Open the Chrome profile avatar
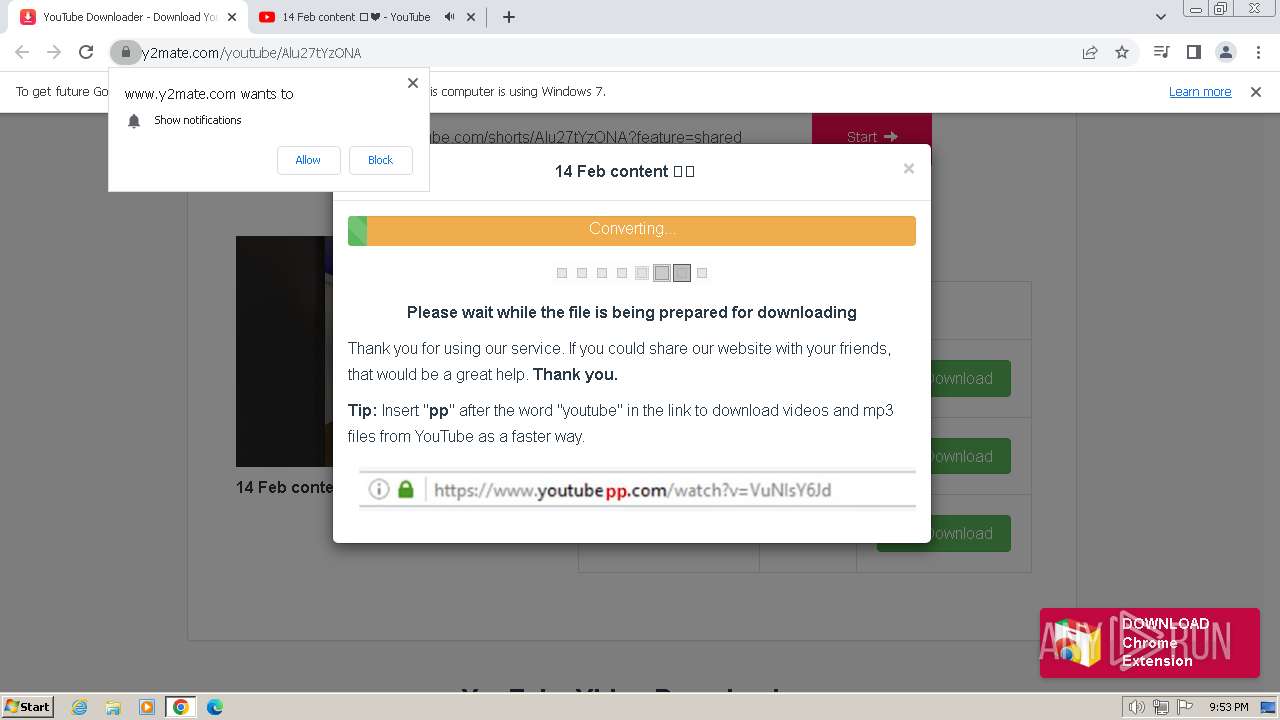 click(1225, 52)
